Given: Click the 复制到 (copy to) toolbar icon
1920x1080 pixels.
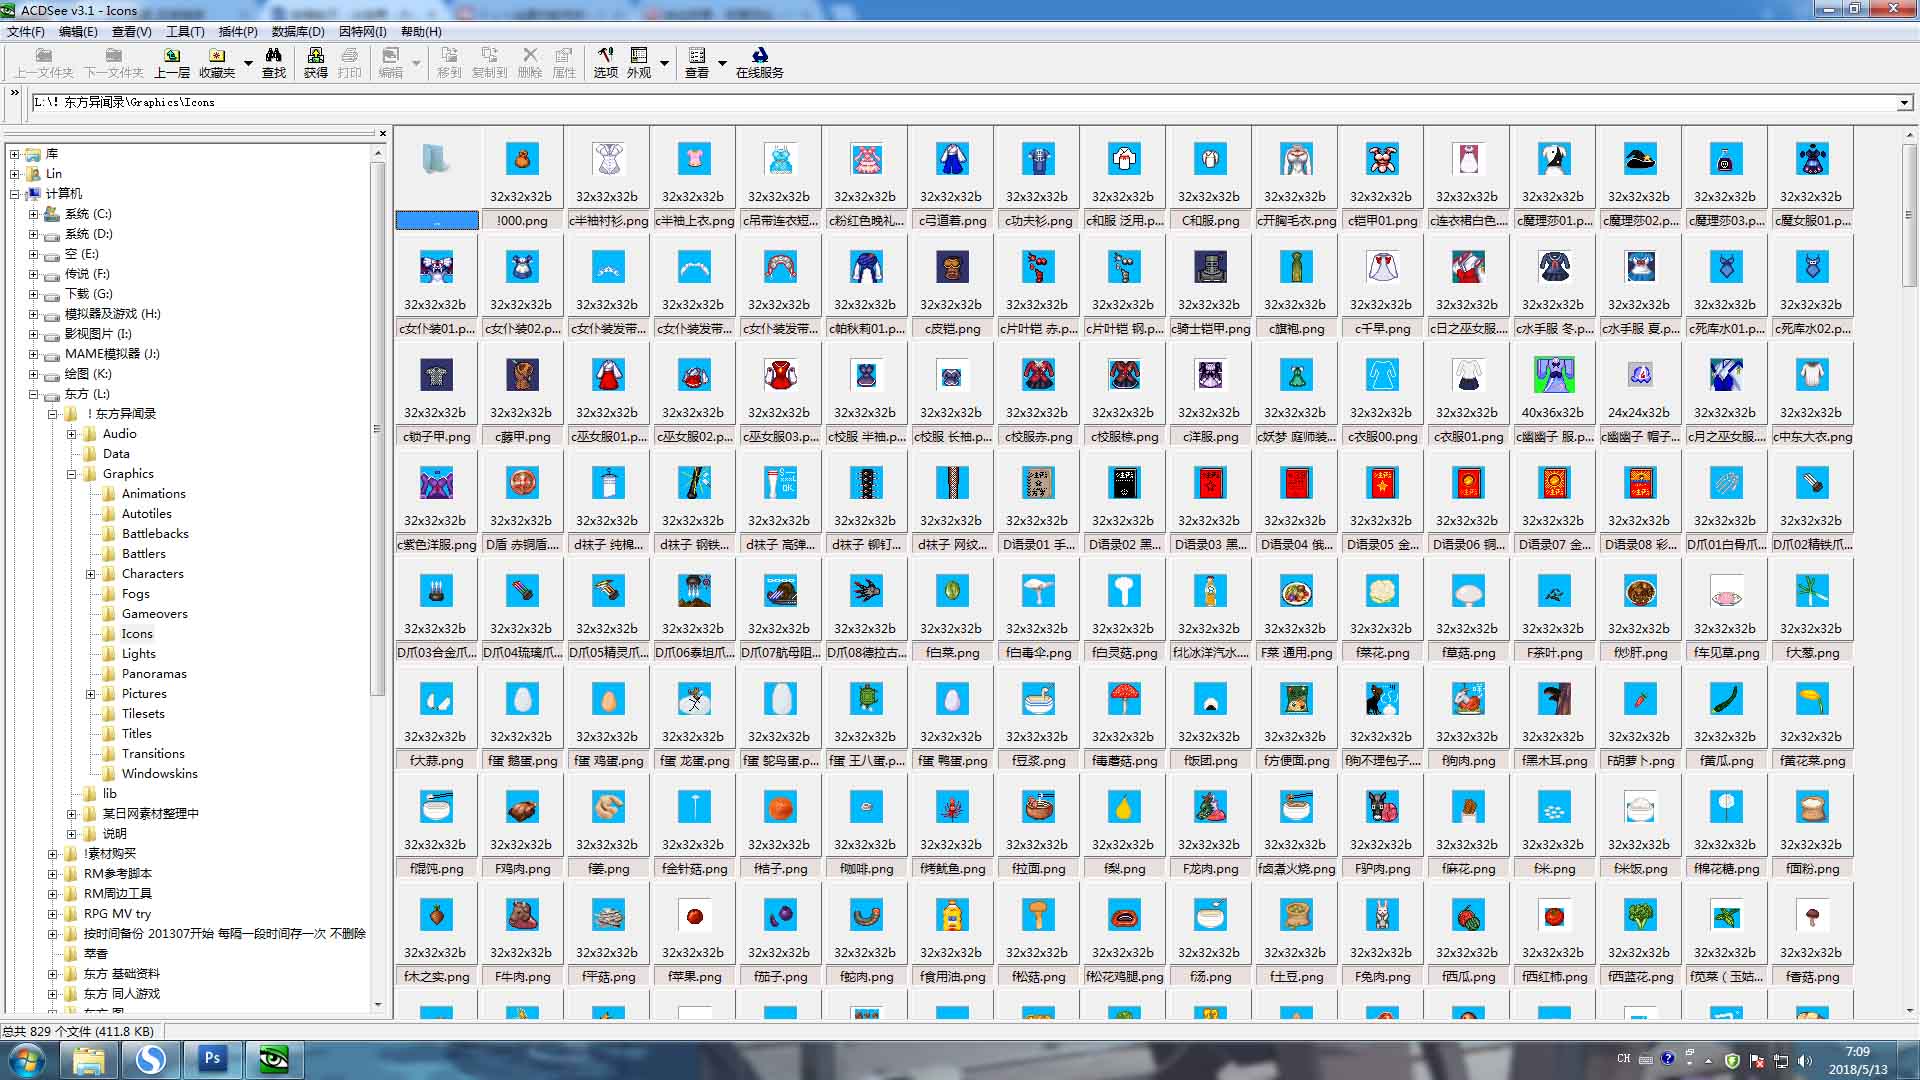Looking at the screenshot, I should (x=489, y=62).
